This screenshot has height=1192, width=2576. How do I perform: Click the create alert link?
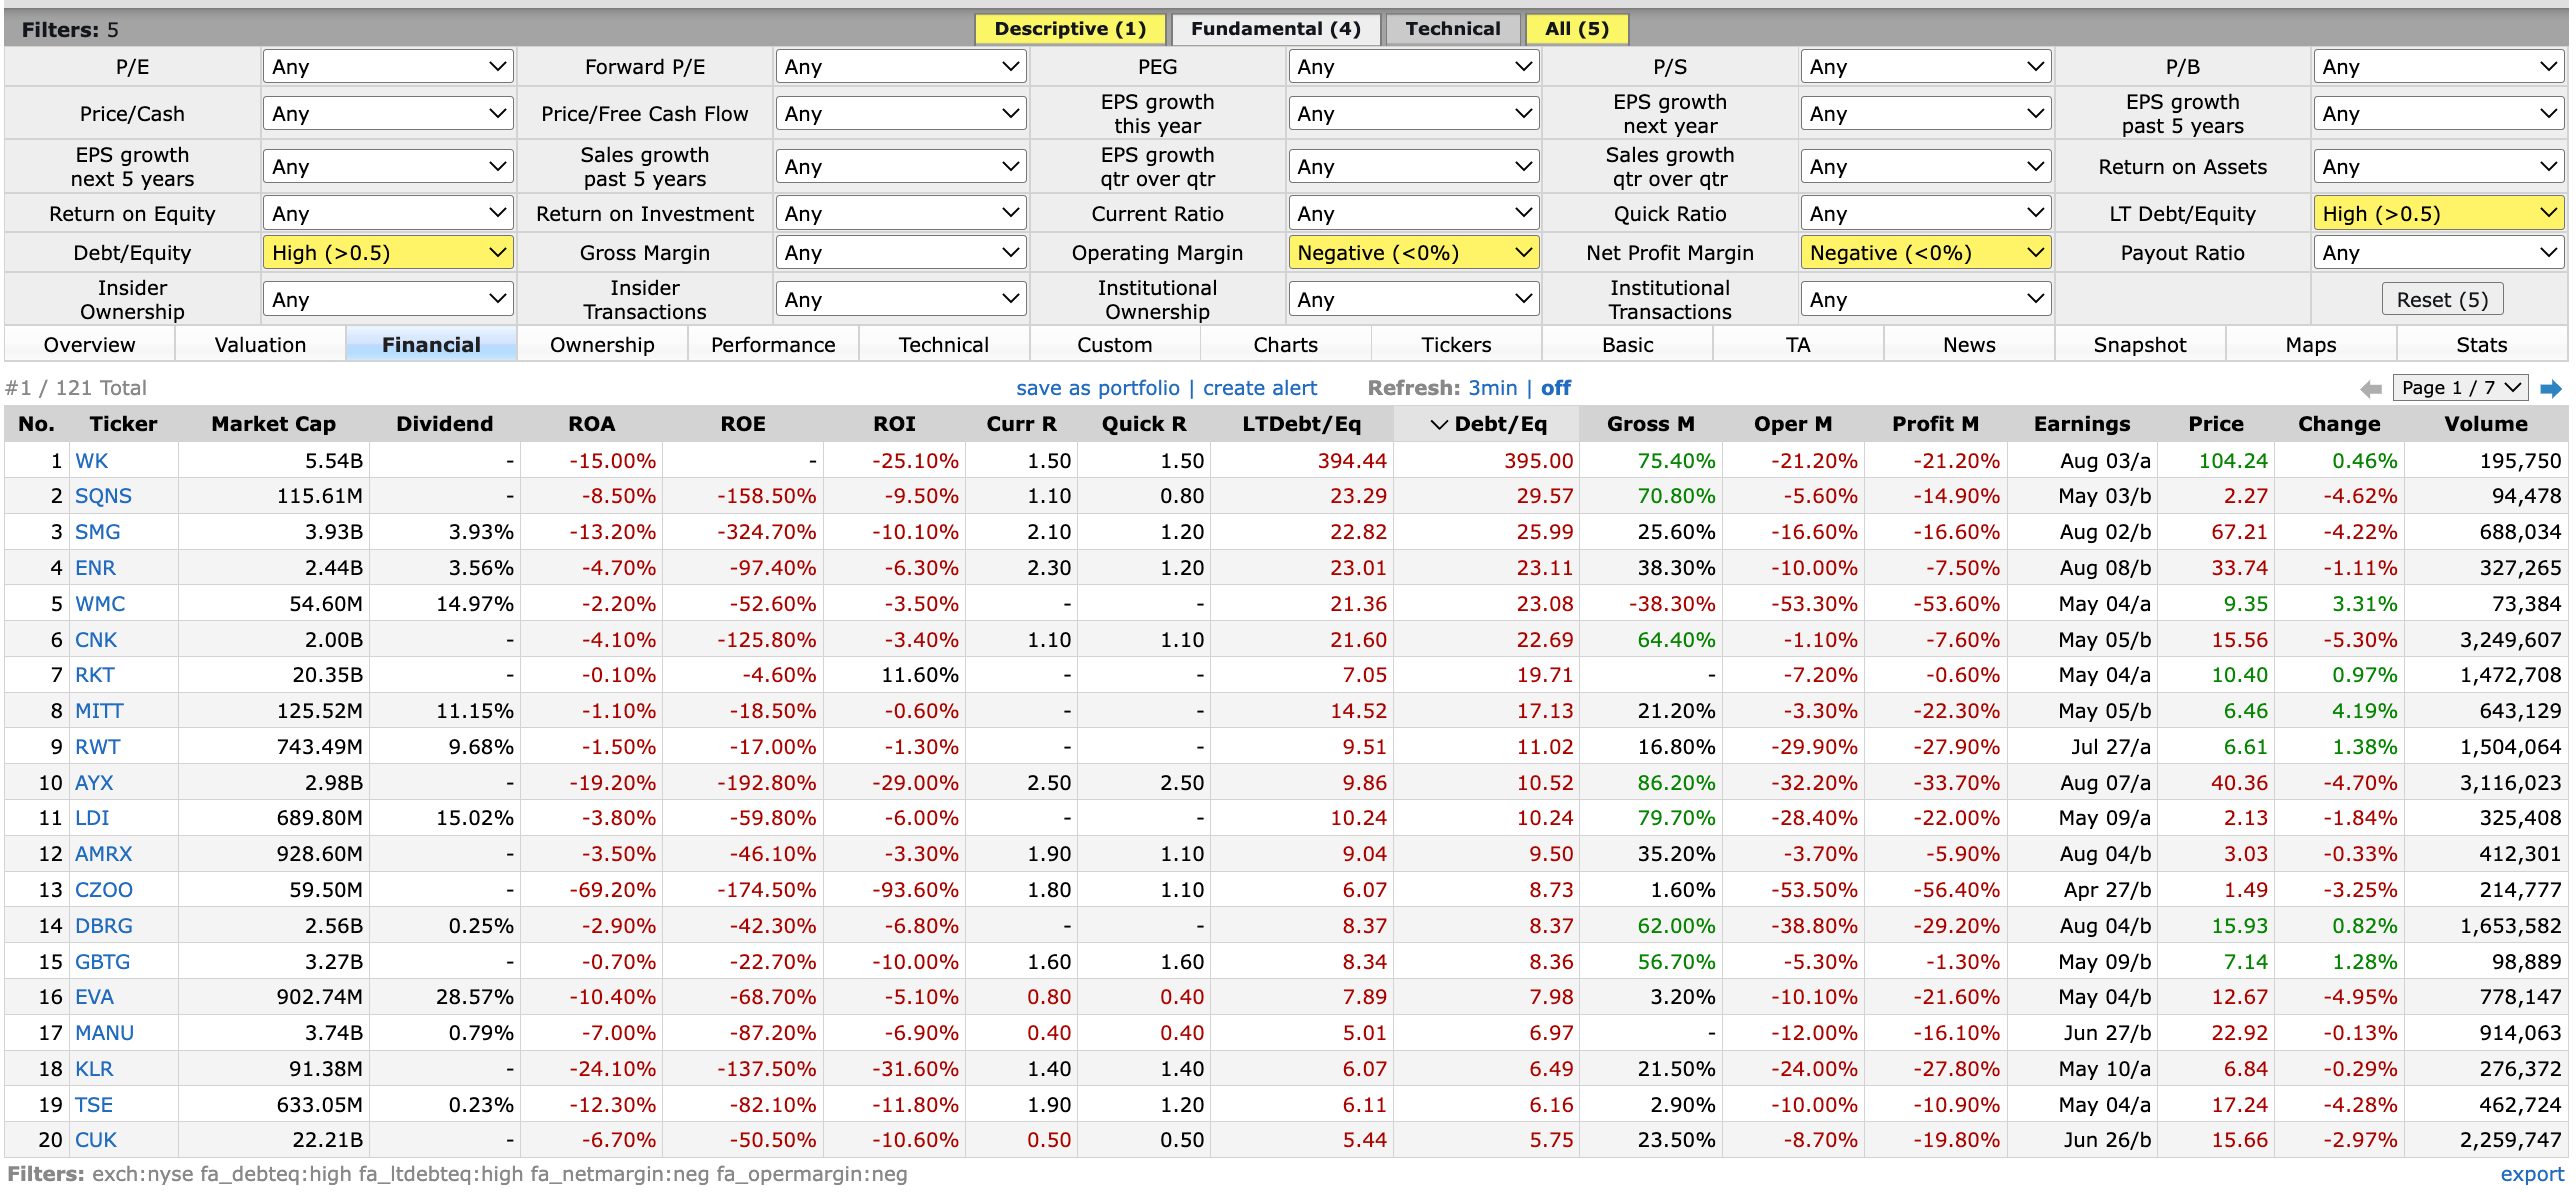(1259, 388)
